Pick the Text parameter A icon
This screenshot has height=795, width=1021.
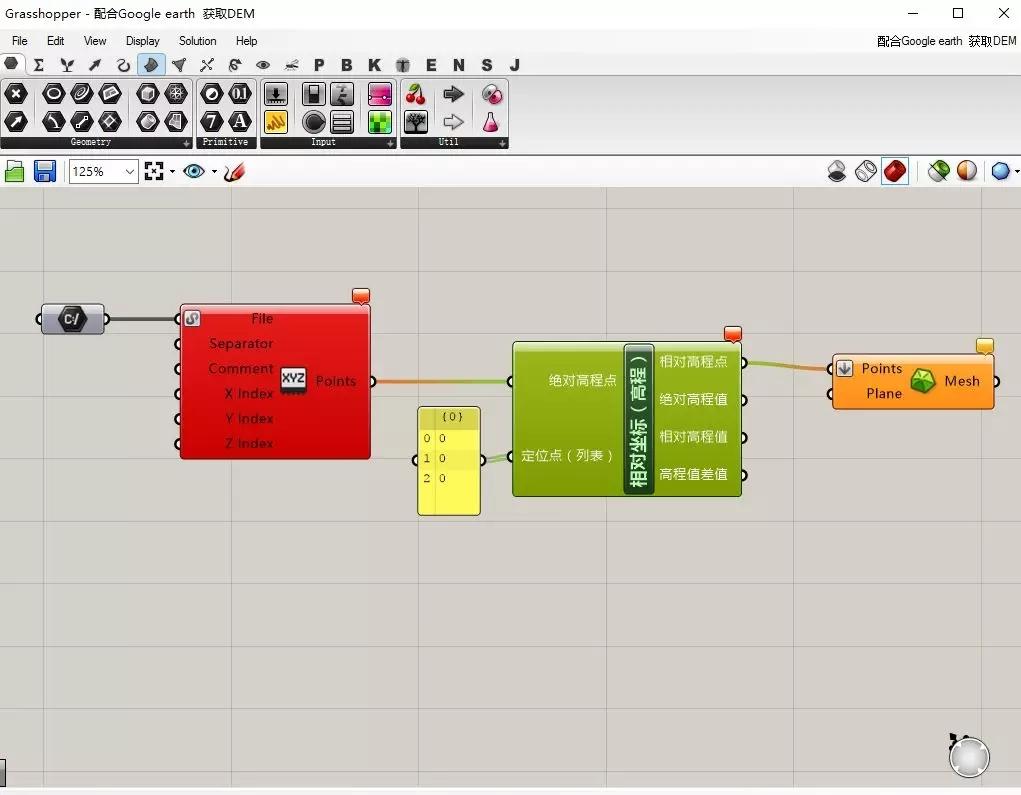(x=240, y=121)
